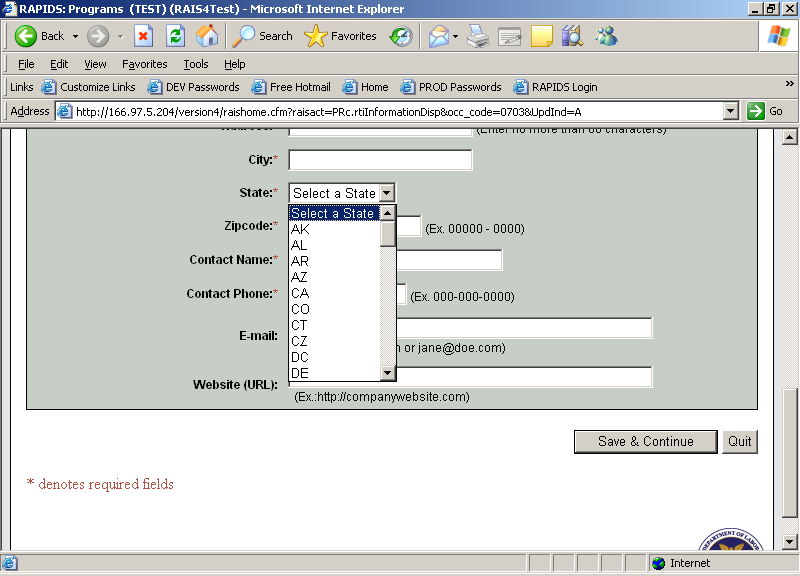Viewport: 800px width, 576px height.
Task: Click the Refresh page icon
Action: click(x=176, y=36)
